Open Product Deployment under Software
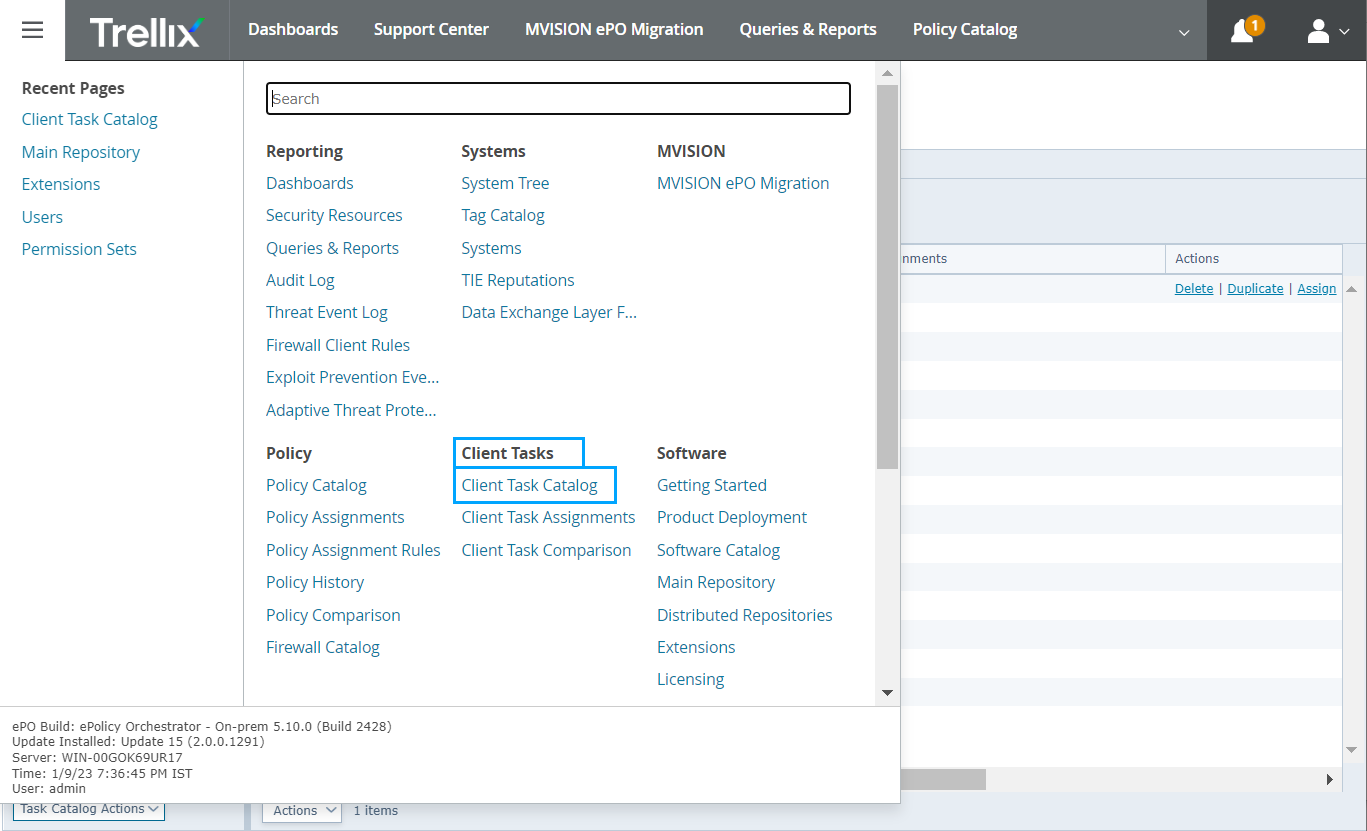Image resolution: width=1367 pixels, height=831 pixels. [732, 517]
